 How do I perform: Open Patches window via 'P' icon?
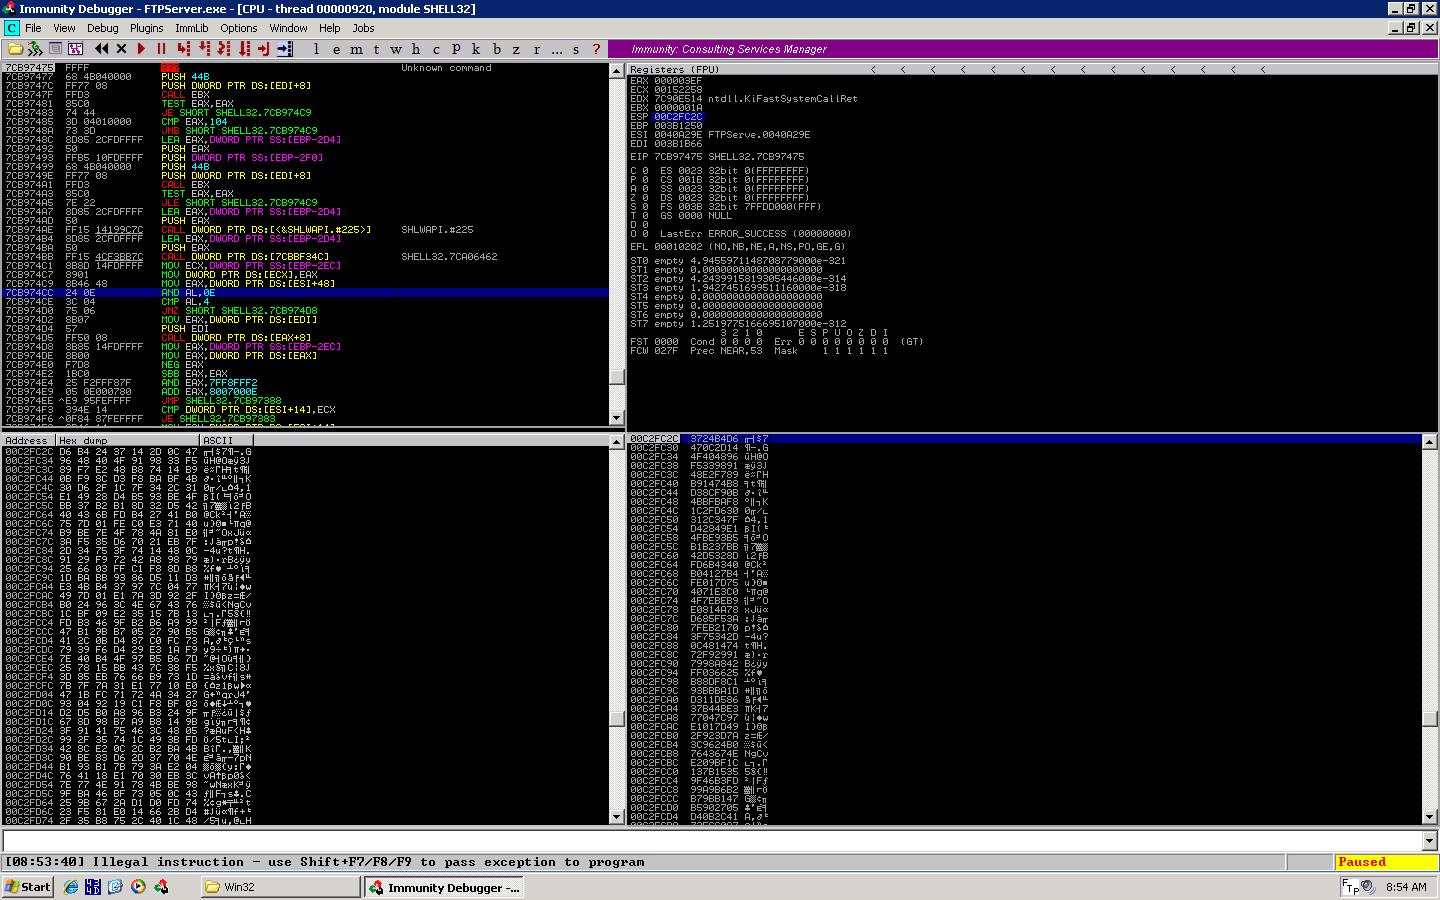pos(456,49)
